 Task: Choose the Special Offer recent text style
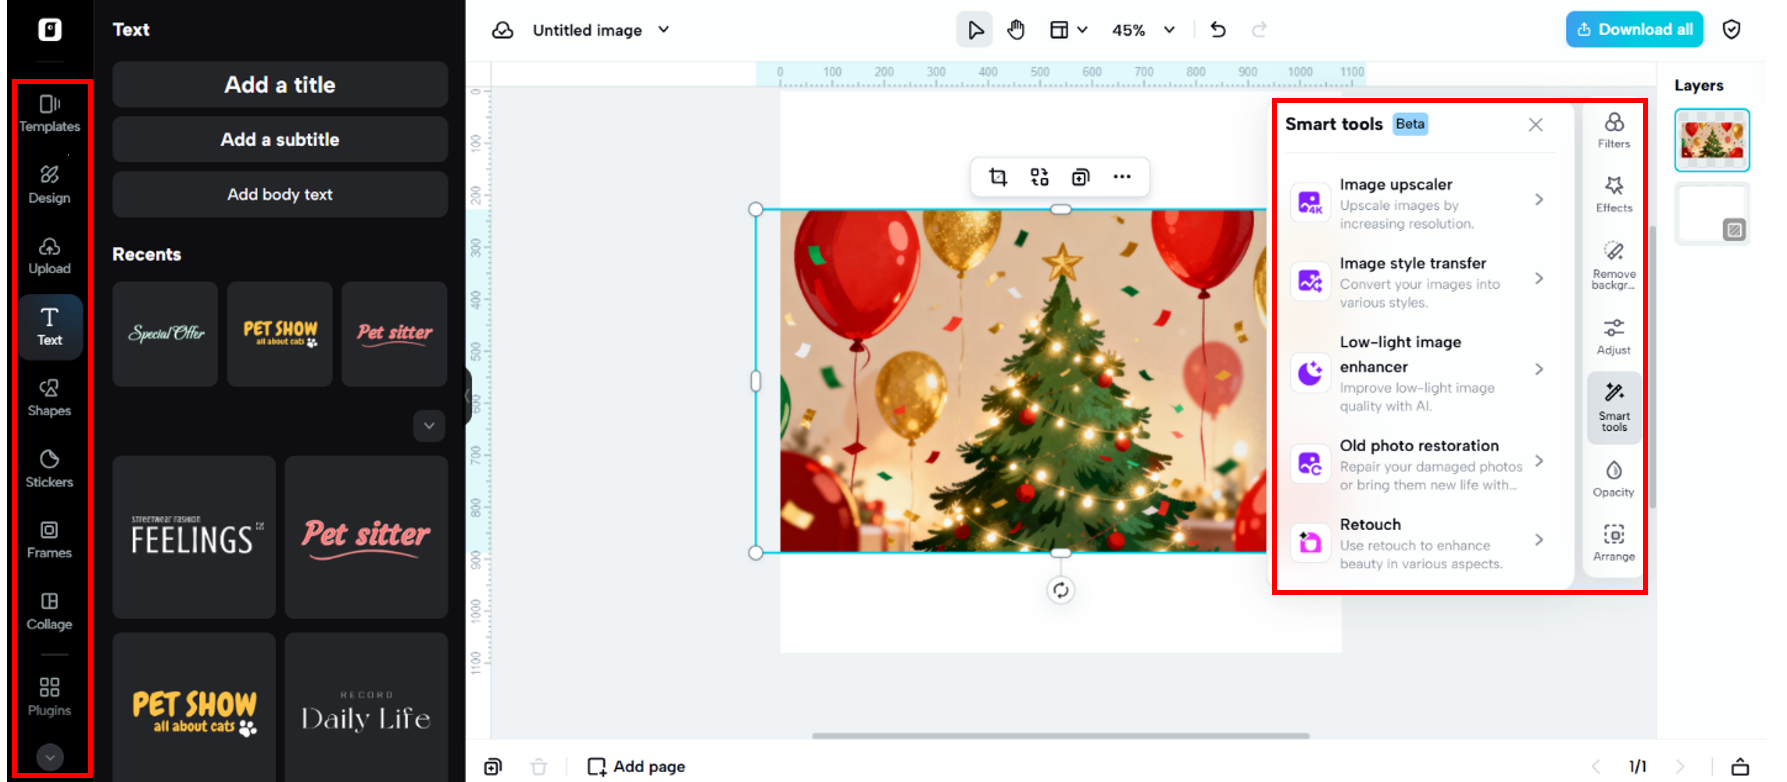(165, 334)
